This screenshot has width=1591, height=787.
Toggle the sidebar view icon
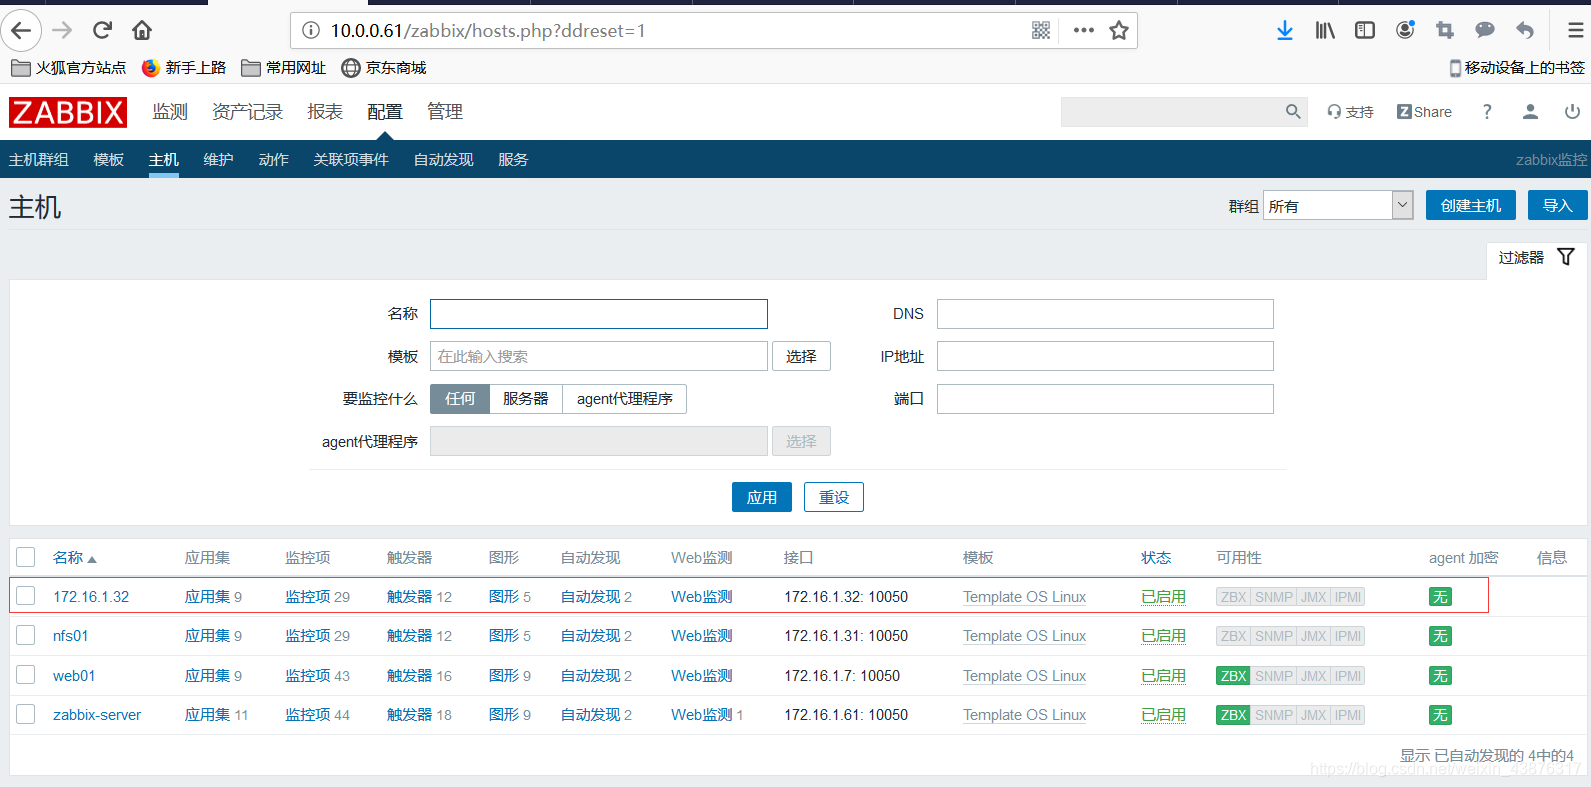point(1365,30)
